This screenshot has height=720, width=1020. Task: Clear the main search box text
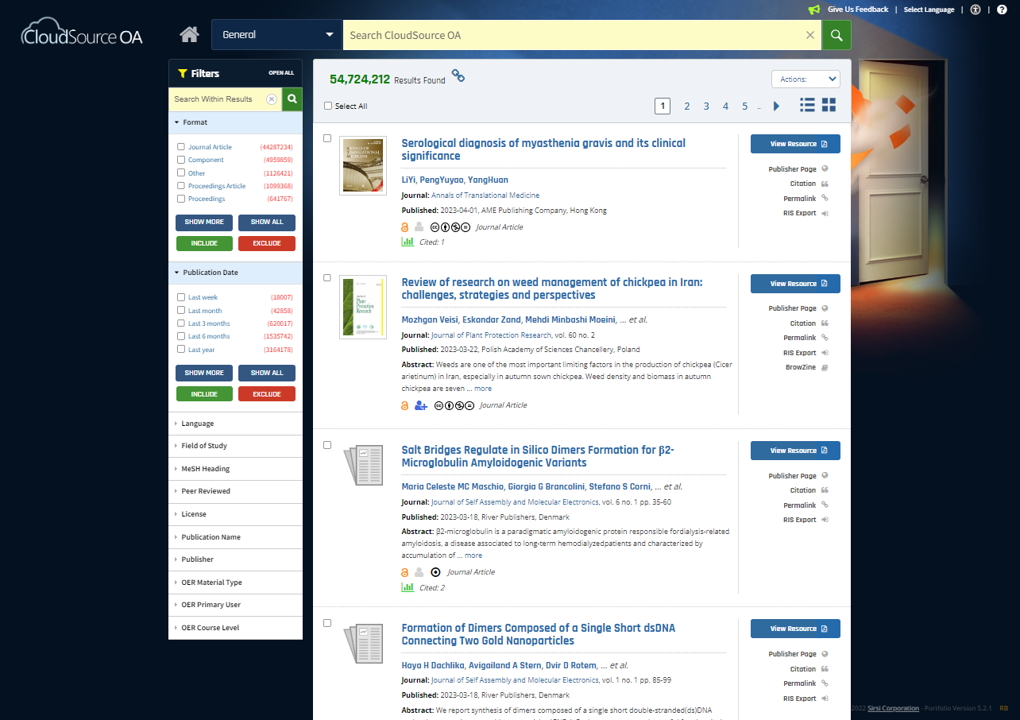(x=810, y=35)
